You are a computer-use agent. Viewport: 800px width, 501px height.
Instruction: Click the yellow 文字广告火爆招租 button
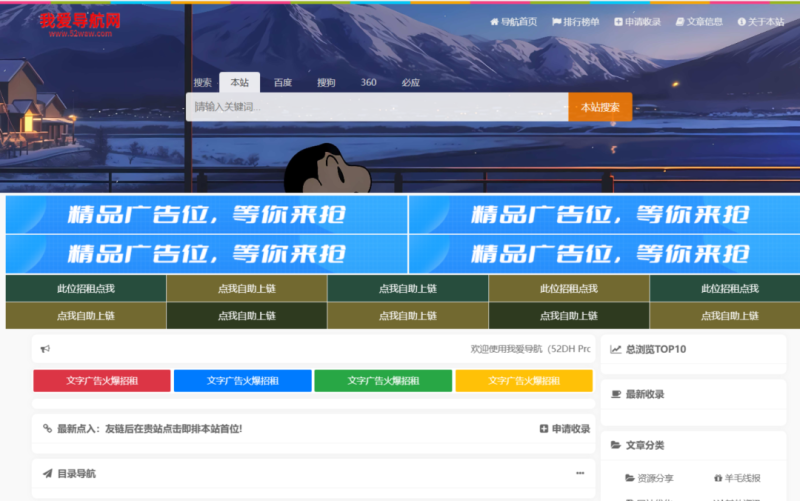tap(524, 381)
